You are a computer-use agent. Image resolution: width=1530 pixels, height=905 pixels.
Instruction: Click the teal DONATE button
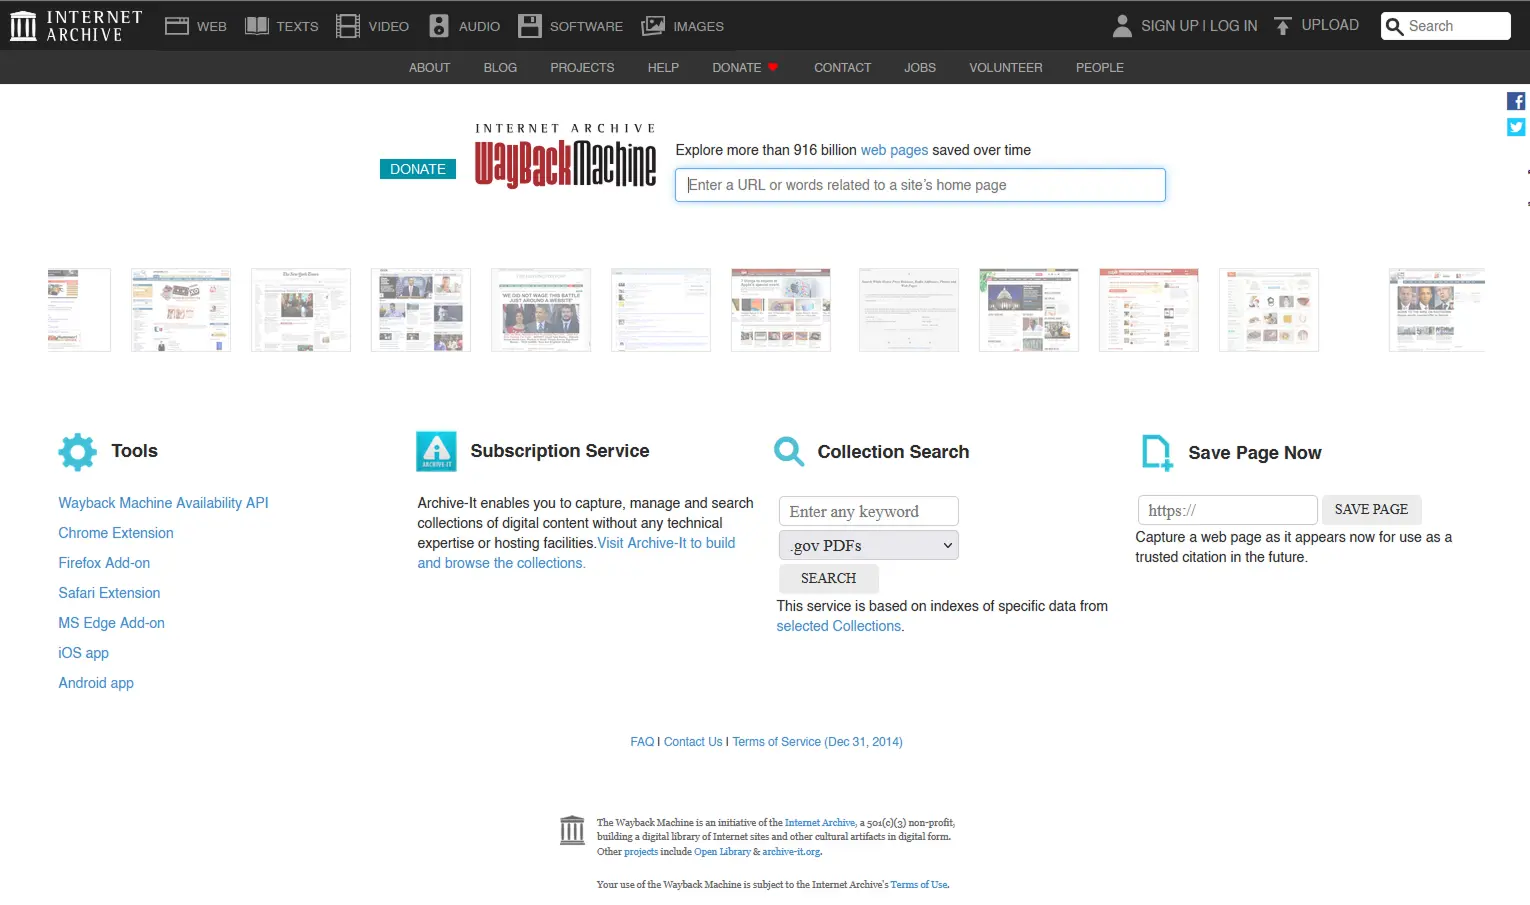(418, 169)
